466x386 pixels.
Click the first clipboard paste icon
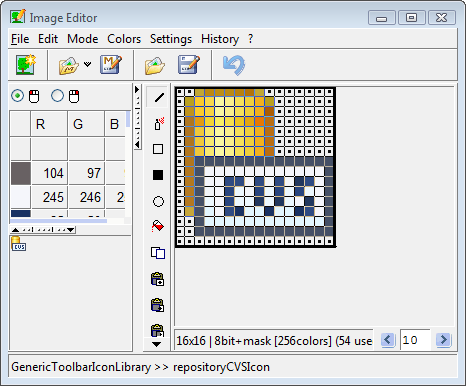pos(158,279)
